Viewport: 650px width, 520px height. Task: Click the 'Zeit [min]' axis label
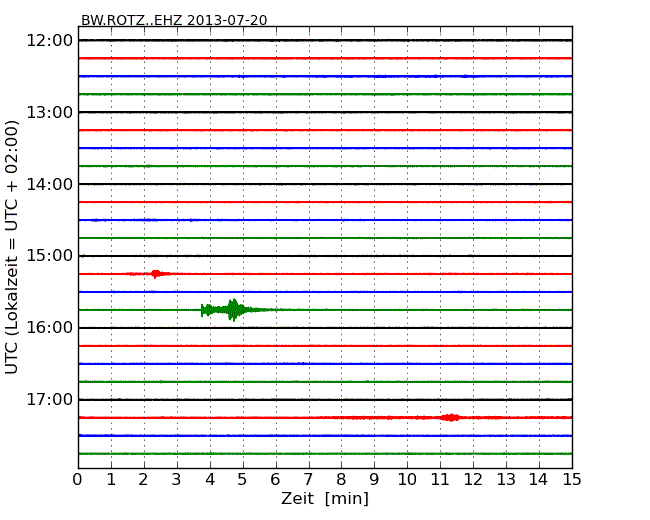pos(325,499)
